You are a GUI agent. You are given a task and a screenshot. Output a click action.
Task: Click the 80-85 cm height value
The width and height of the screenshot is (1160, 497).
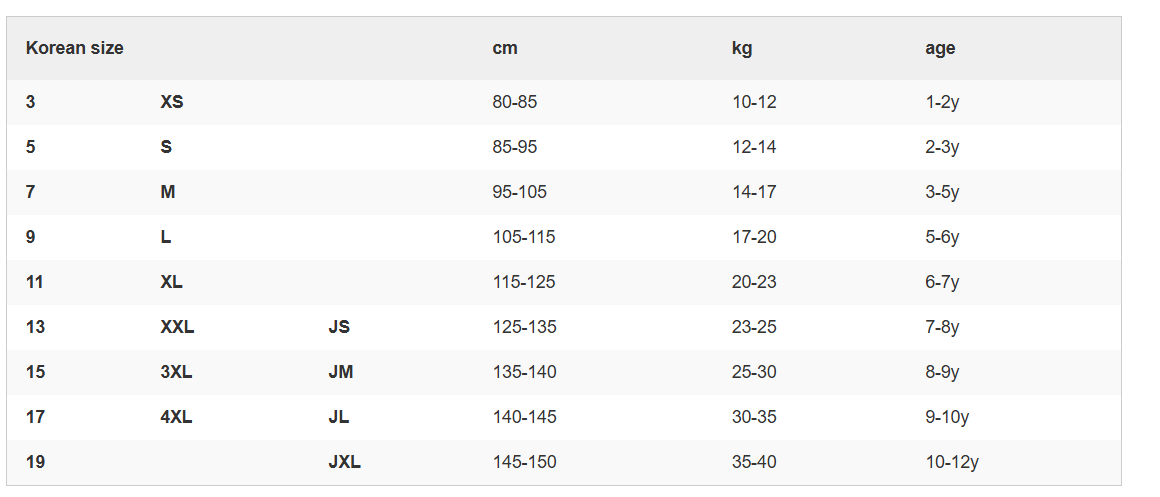point(515,102)
